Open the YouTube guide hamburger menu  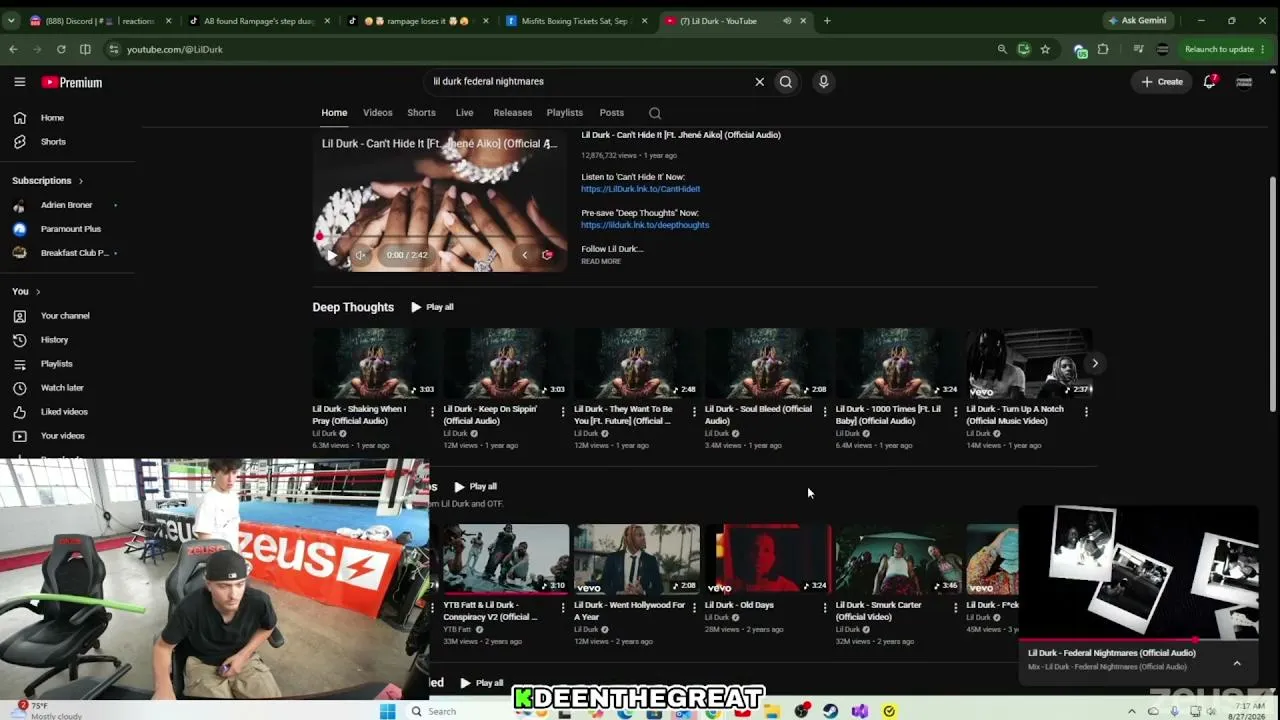pos(20,82)
